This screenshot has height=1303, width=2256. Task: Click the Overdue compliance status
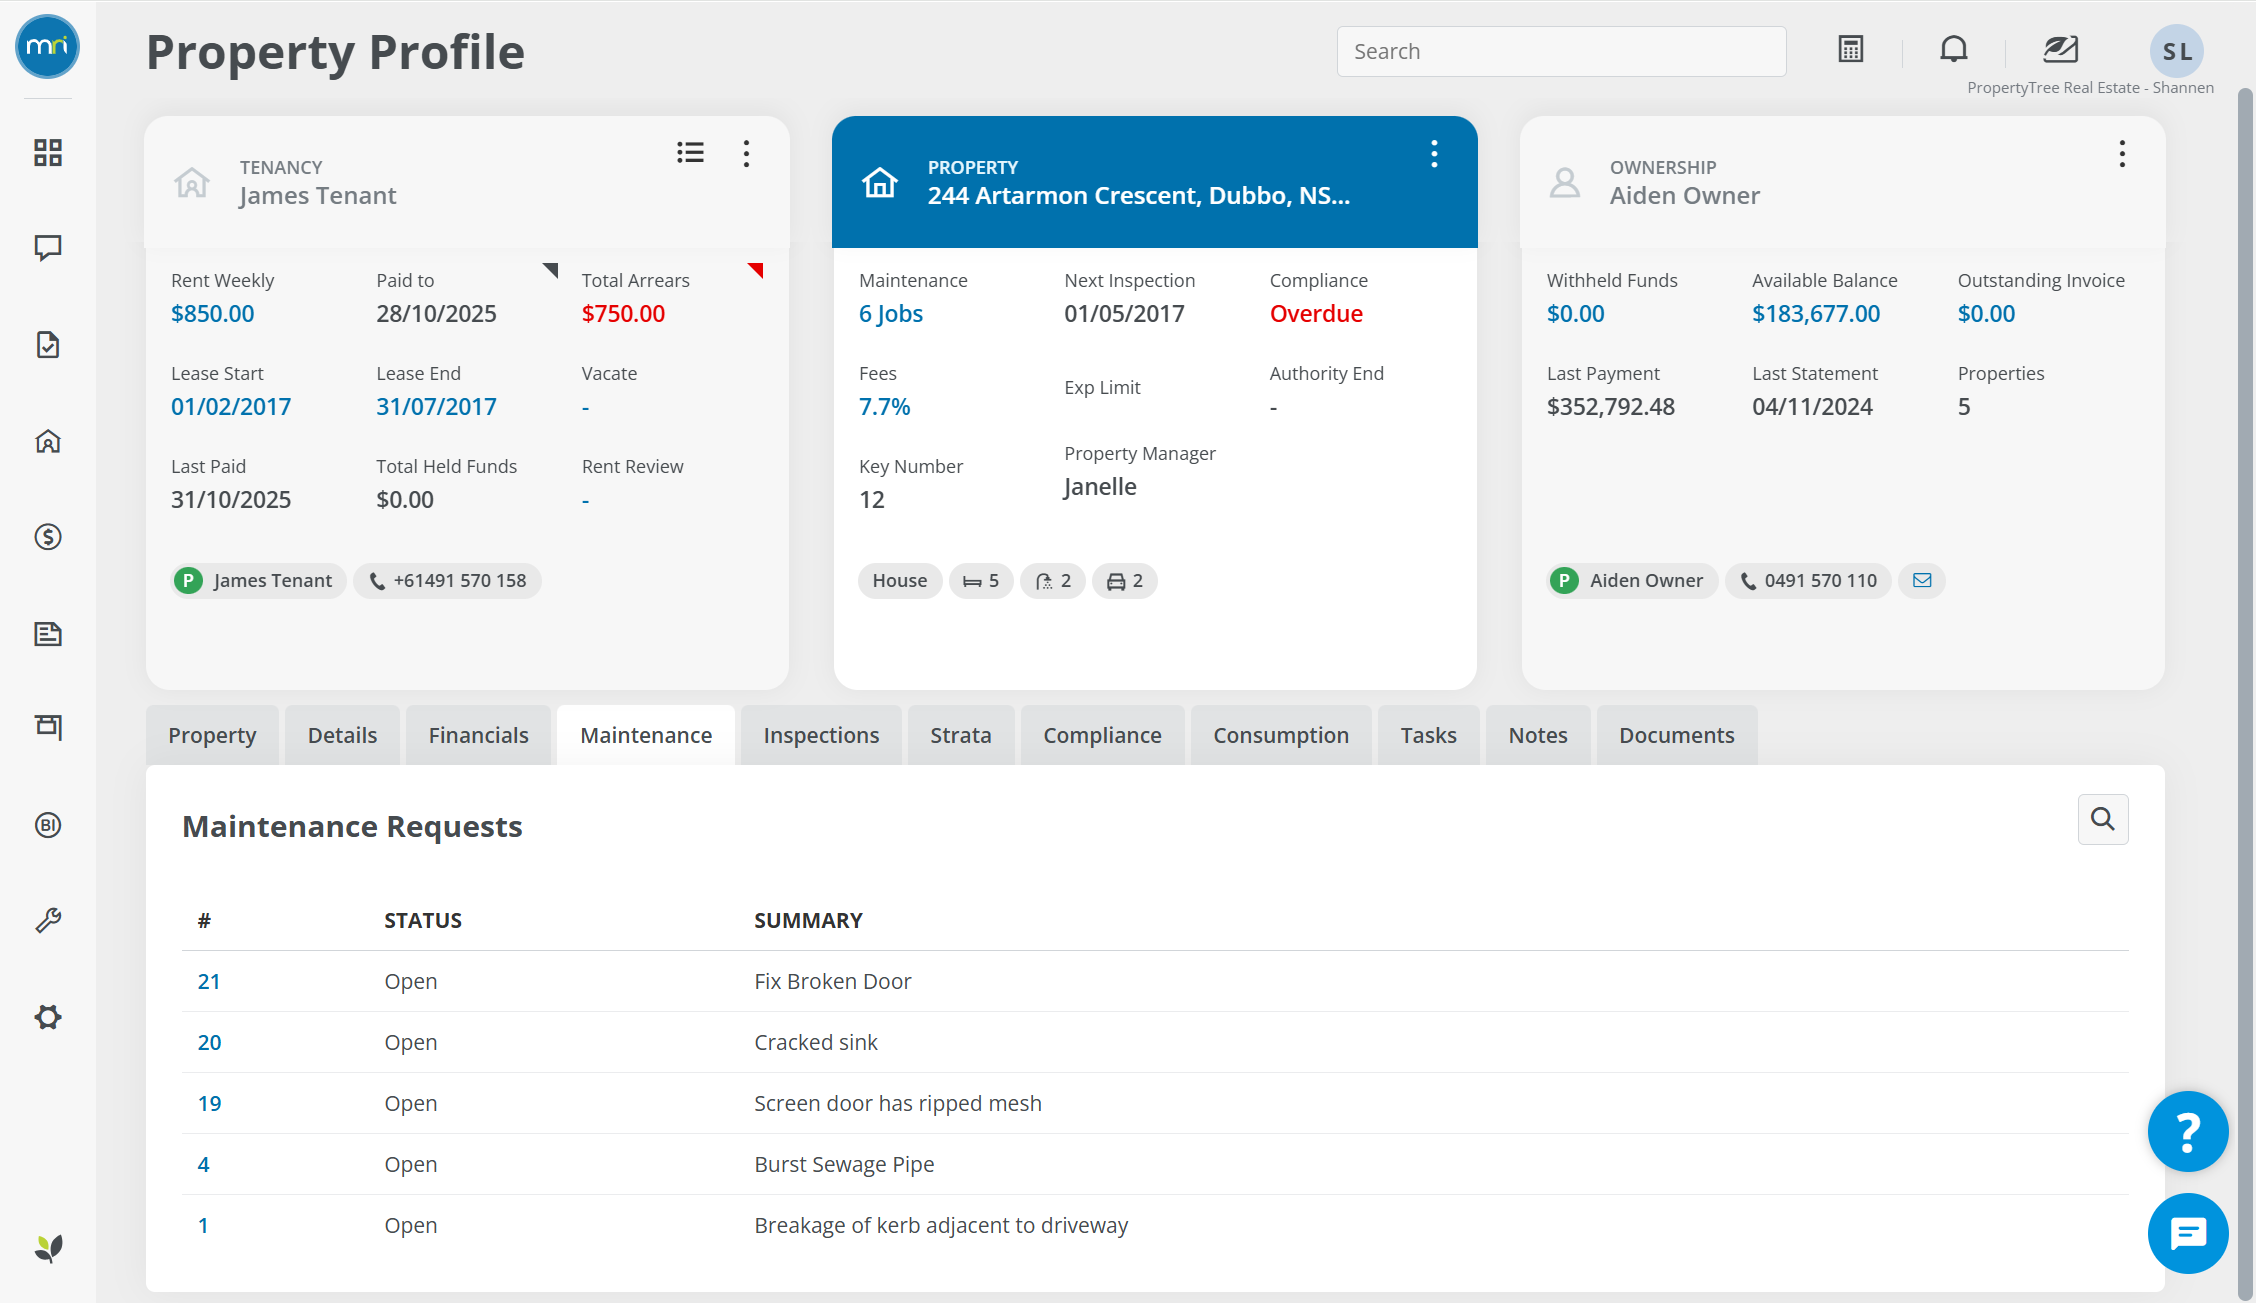click(x=1316, y=314)
